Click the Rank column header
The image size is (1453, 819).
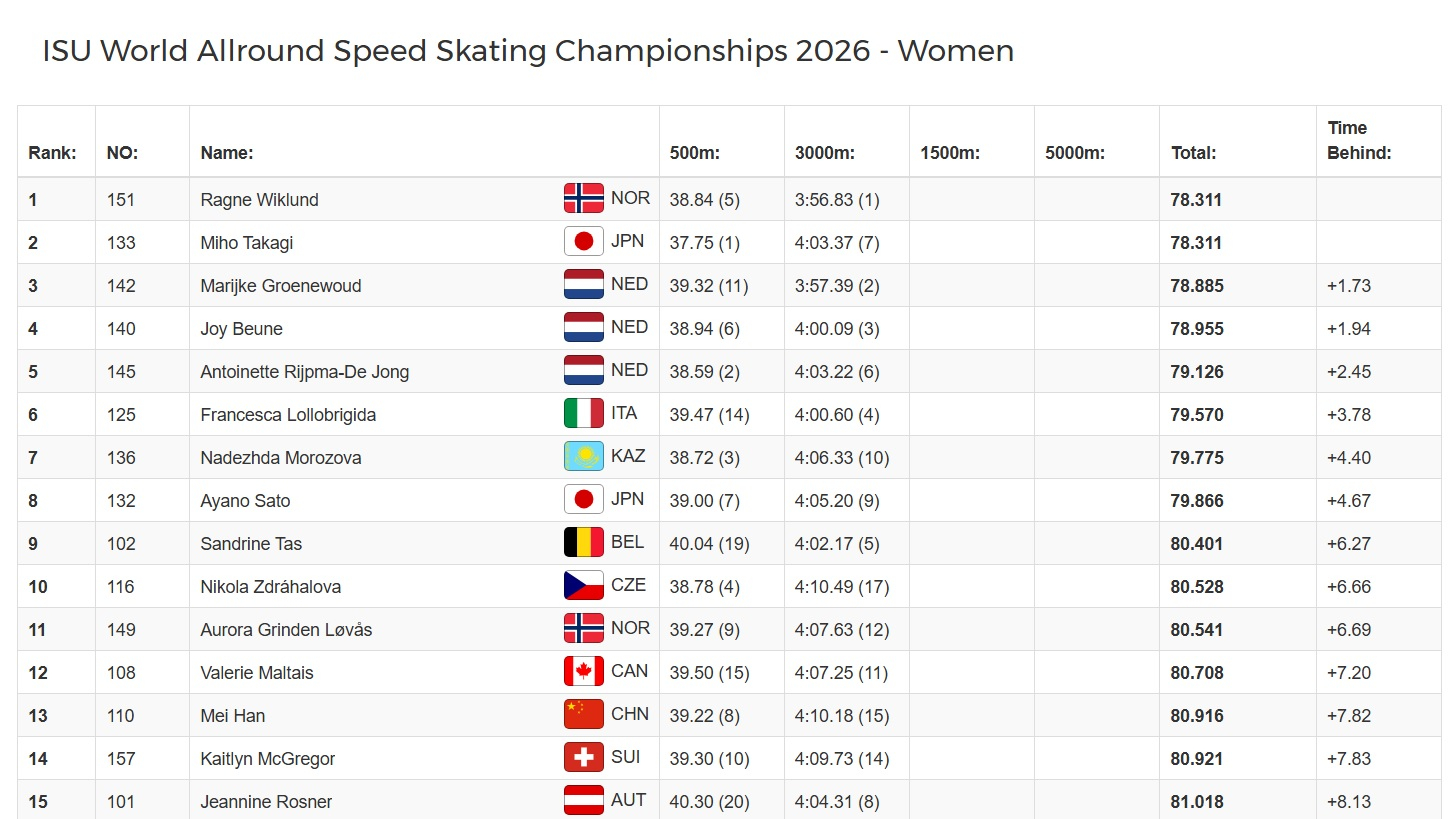coord(52,153)
